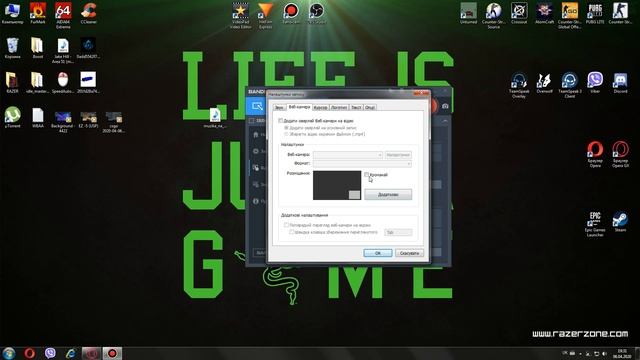640x360 pixels.
Task: Open Viber from the taskbar
Action: tap(50, 353)
